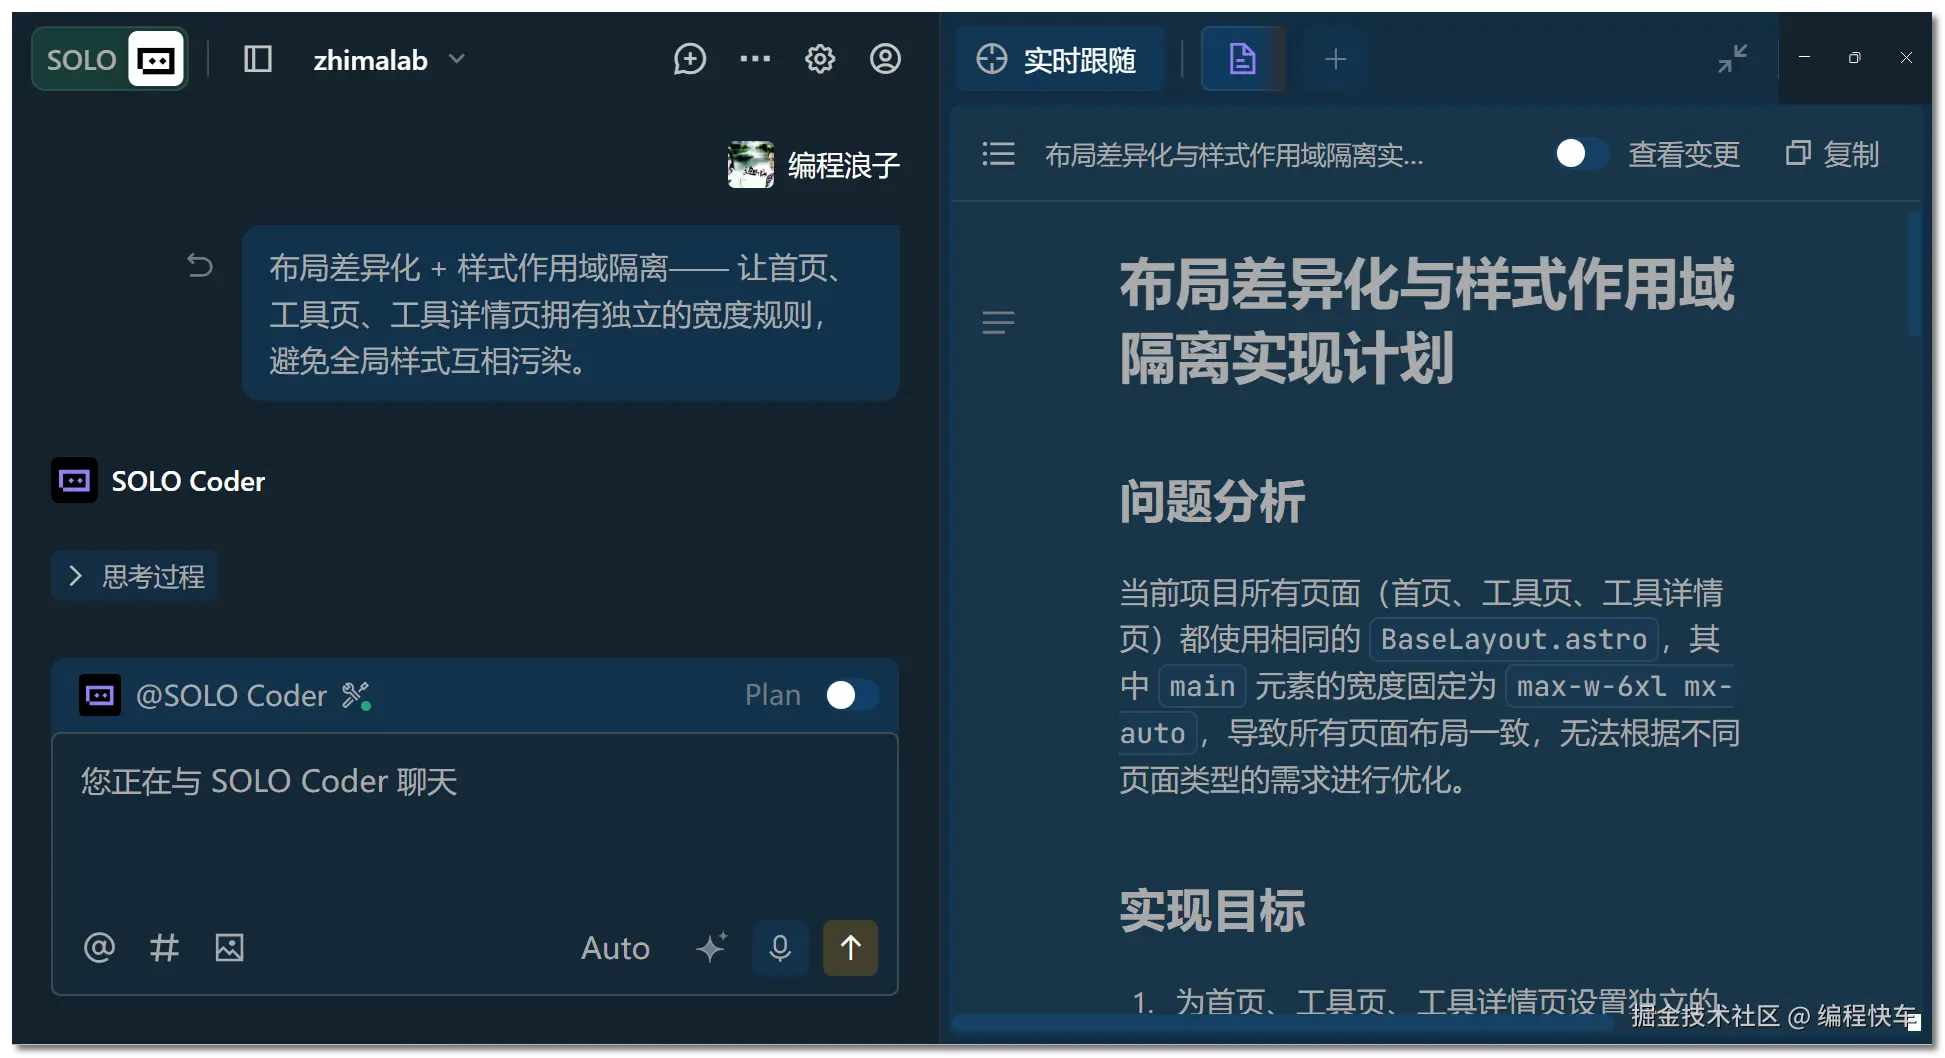Start a new chat with the plus icon
This screenshot has width=1945, height=1058.
click(690, 58)
